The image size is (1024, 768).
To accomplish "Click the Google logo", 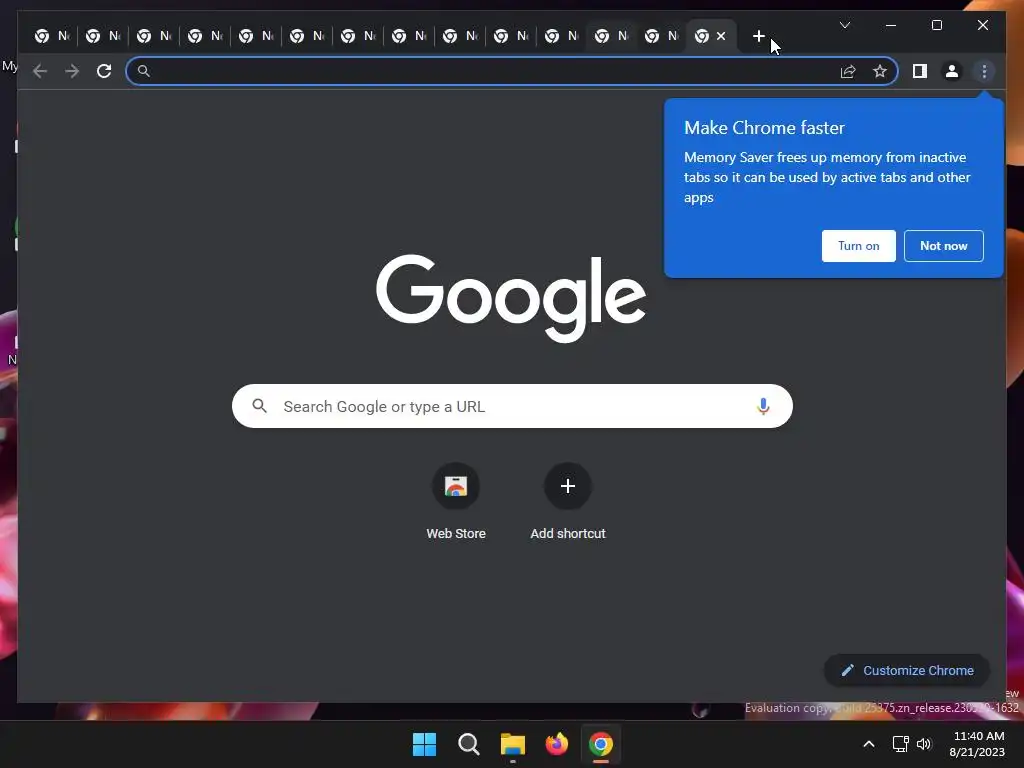I will point(511,298).
